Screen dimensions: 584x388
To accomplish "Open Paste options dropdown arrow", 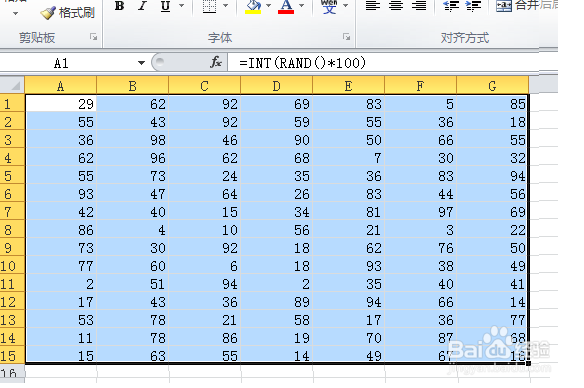I will [x=15, y=13].
